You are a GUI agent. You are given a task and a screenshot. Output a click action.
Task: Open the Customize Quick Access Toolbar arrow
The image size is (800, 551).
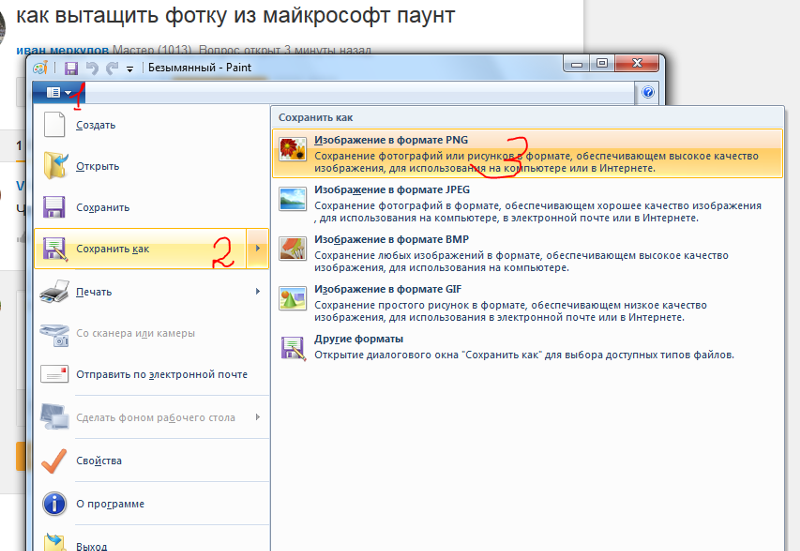pos(130,69)
